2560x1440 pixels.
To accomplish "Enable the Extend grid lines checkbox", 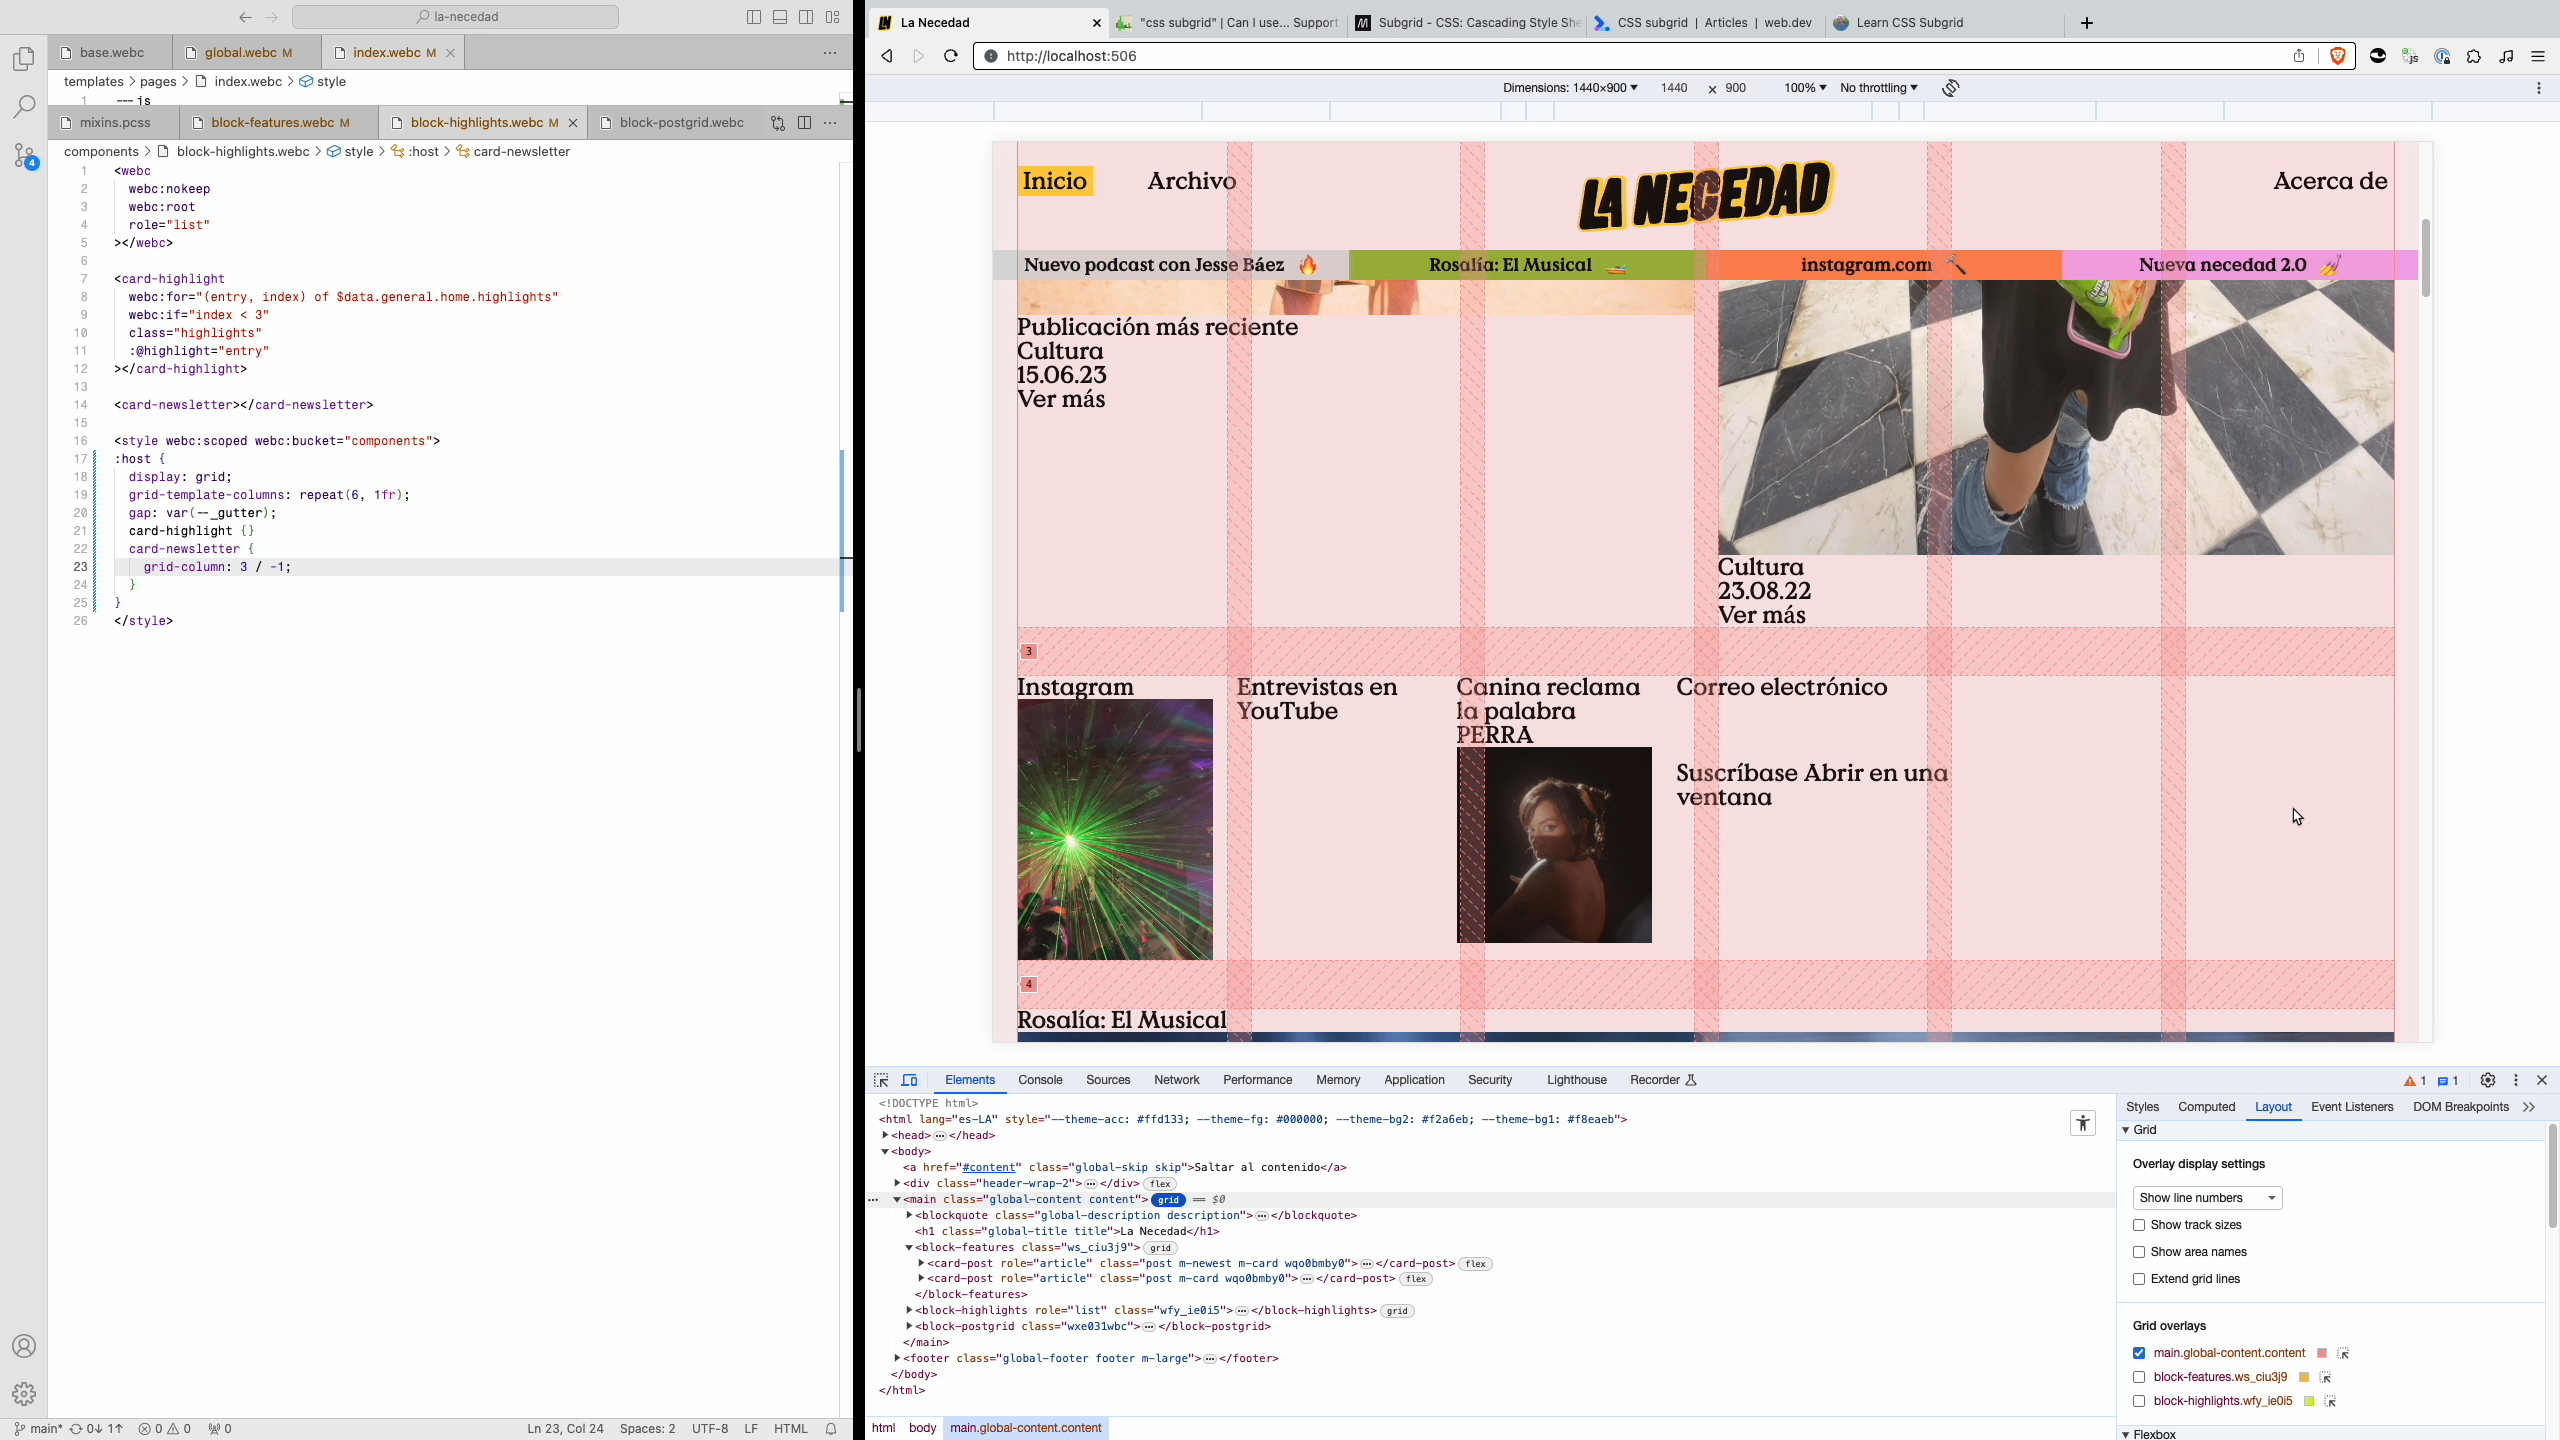I will 2139,1279.
